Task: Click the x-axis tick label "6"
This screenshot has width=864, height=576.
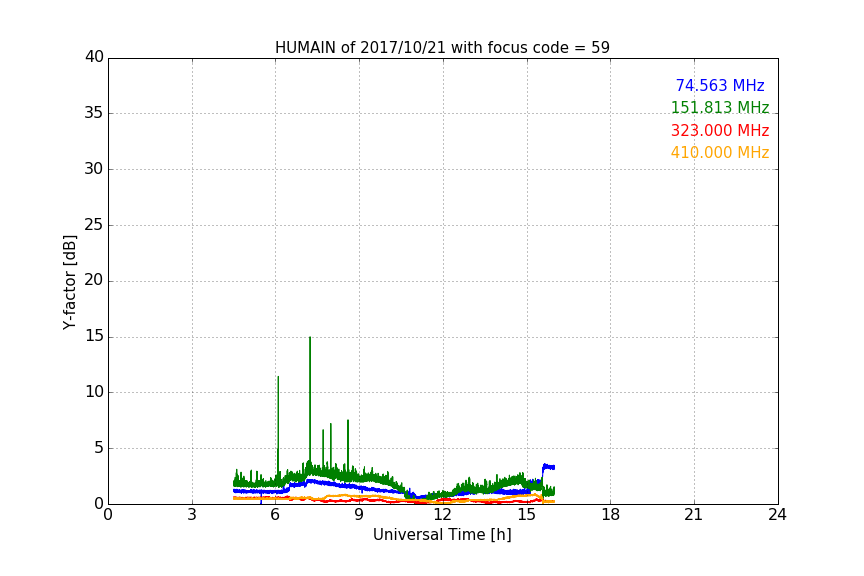Action: tap(276, 515)
